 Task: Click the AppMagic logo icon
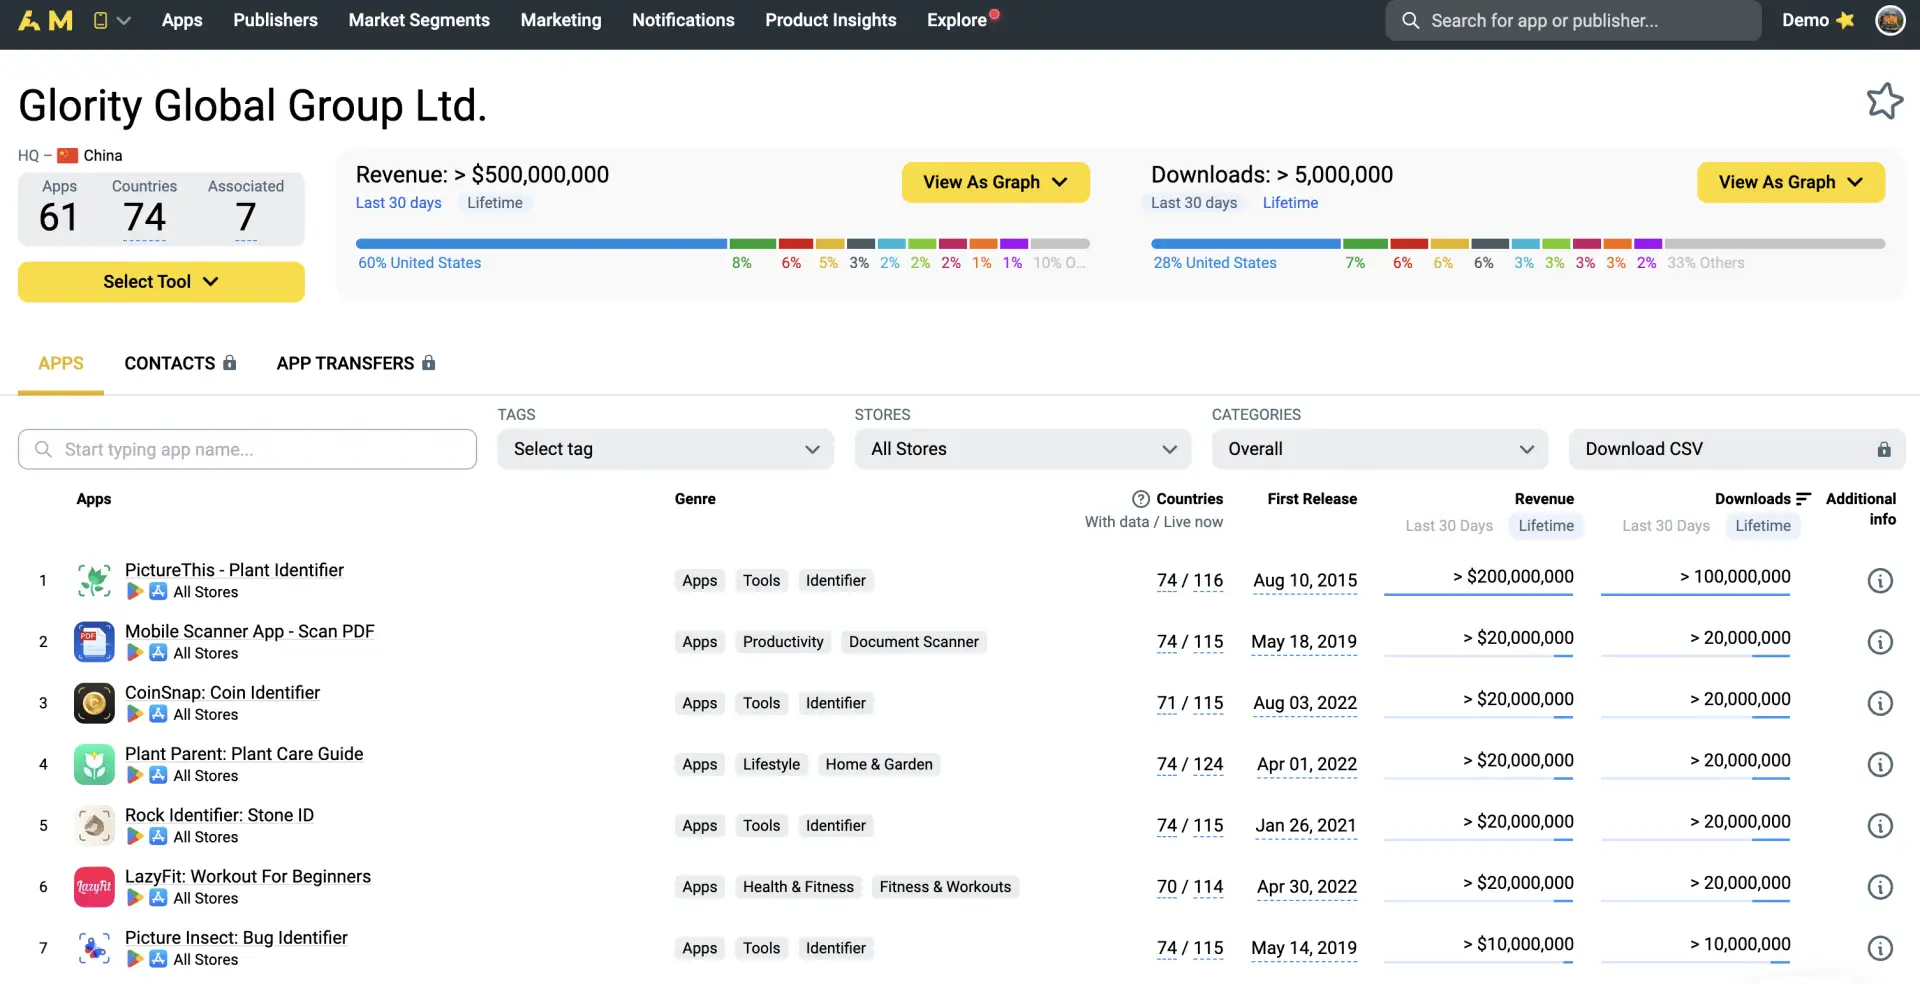(46, 20)
